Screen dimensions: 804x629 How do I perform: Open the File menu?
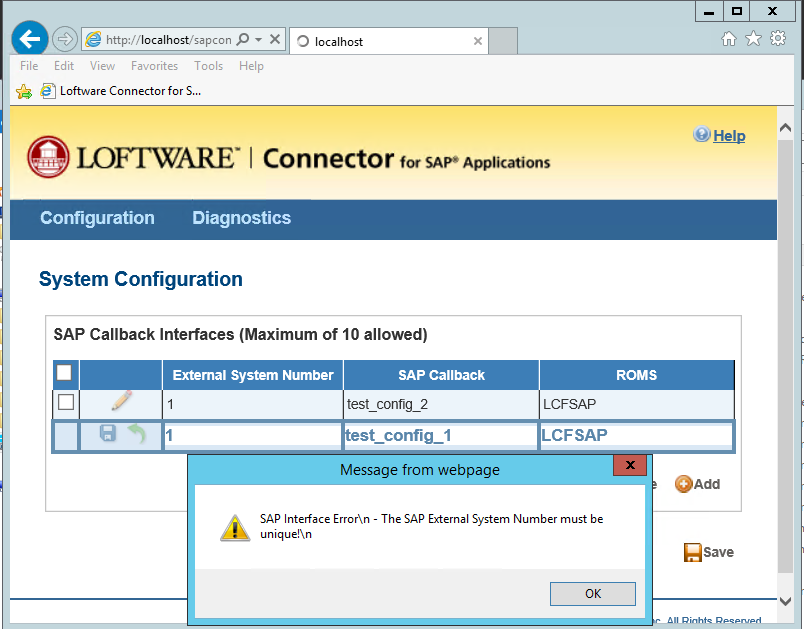click(29, 66)
